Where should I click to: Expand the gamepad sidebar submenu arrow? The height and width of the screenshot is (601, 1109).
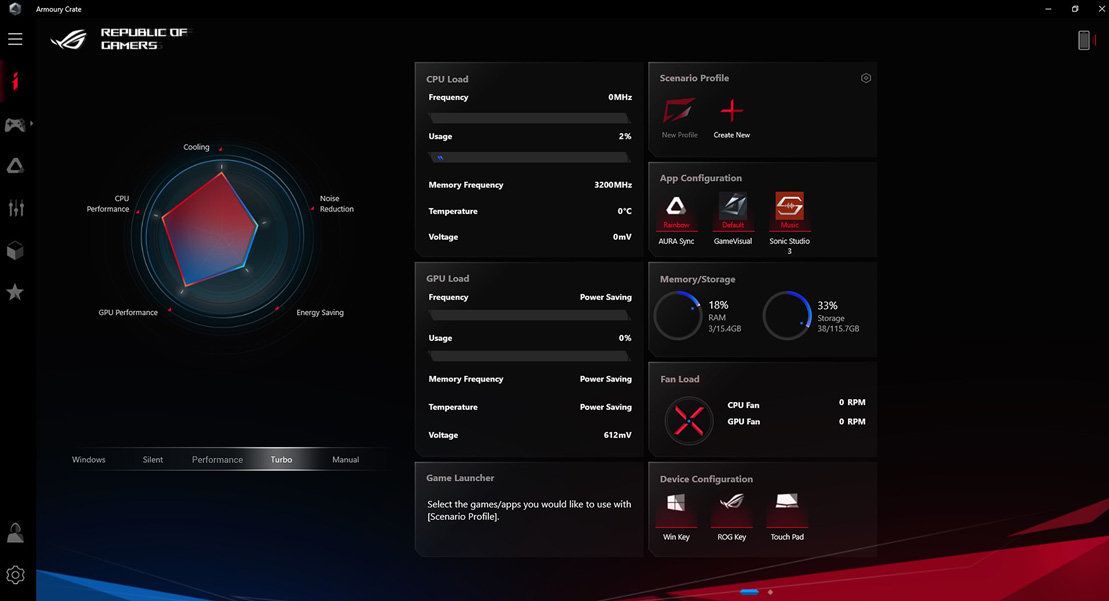click(x=32, y=124)
